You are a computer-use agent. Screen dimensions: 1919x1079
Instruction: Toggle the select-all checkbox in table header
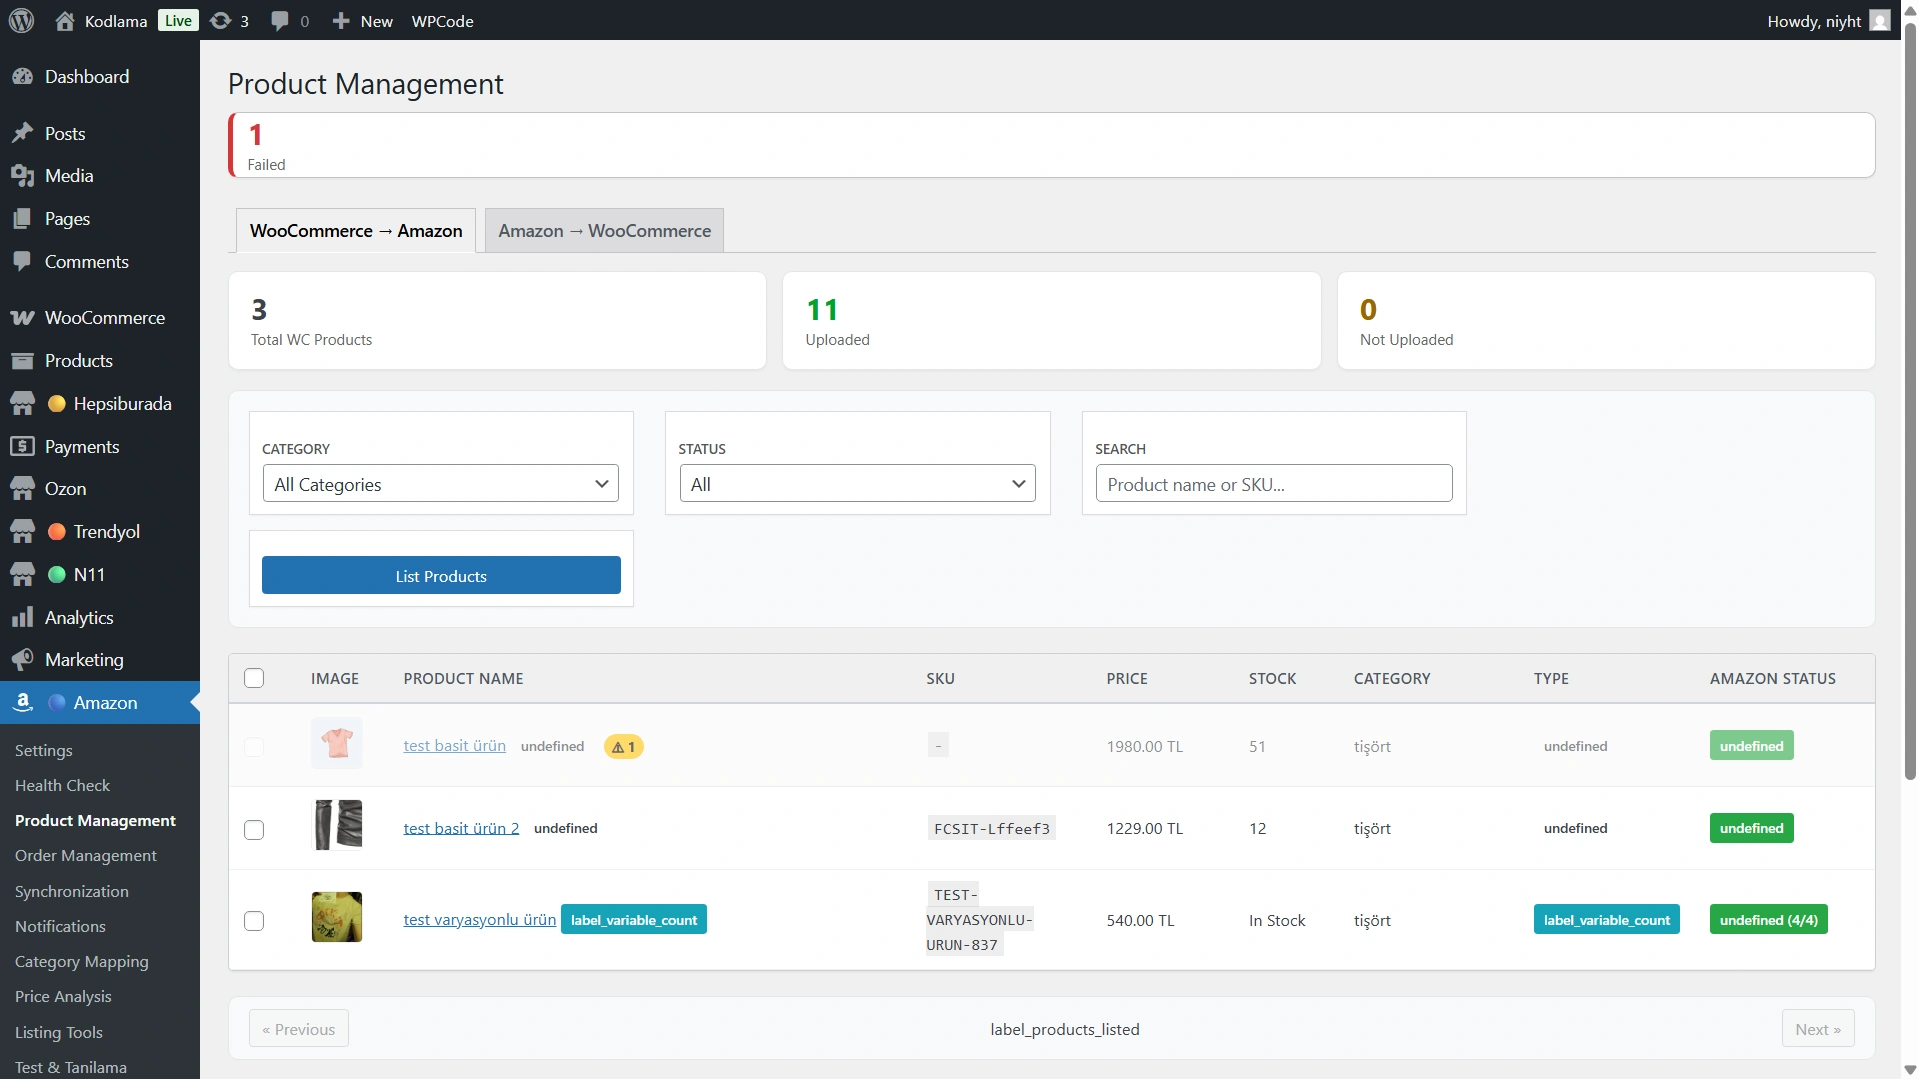click(x=254, y=678)
